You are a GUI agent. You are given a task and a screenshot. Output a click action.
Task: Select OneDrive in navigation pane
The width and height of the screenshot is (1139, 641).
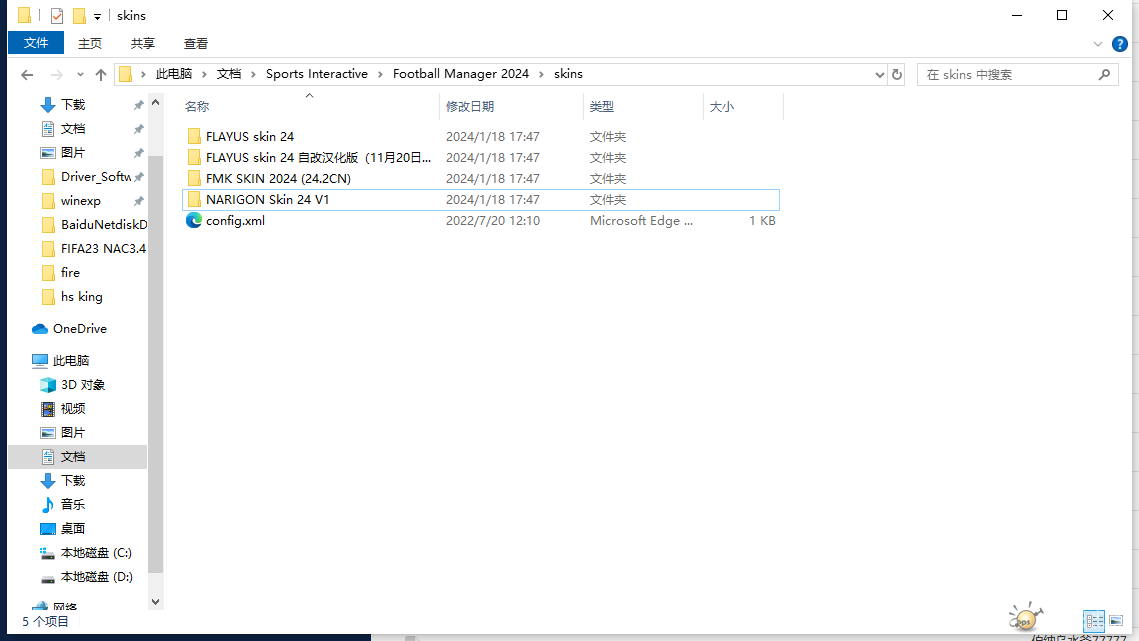pos(79,328)
